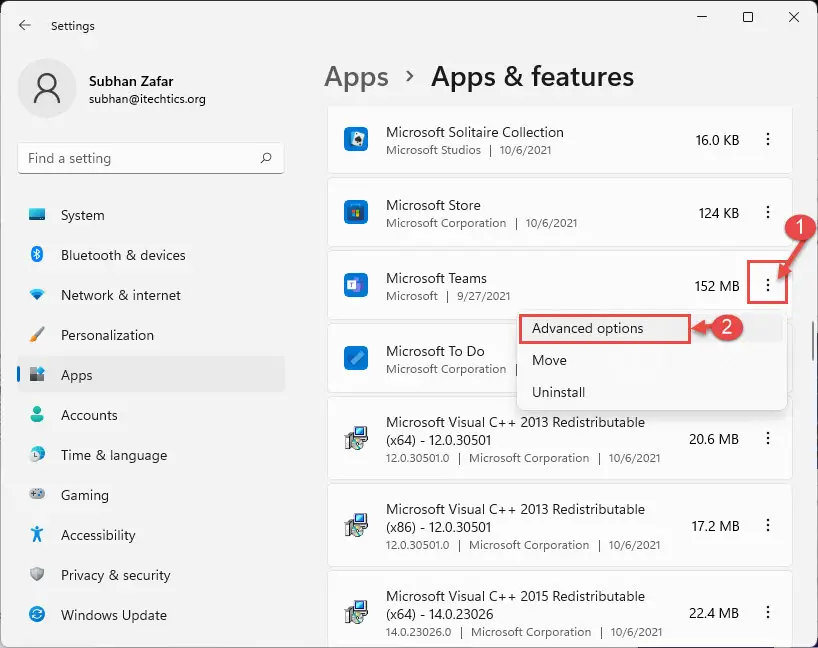This screenshot has width=818, height=648.
Task: Click the search magnifier icon
Action: coord(266,158)
